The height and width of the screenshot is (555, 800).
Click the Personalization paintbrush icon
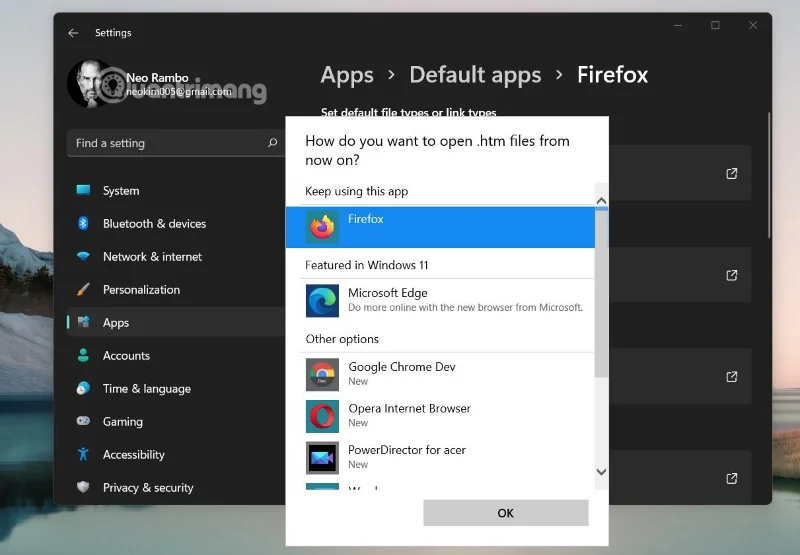[x=83, y=289]
